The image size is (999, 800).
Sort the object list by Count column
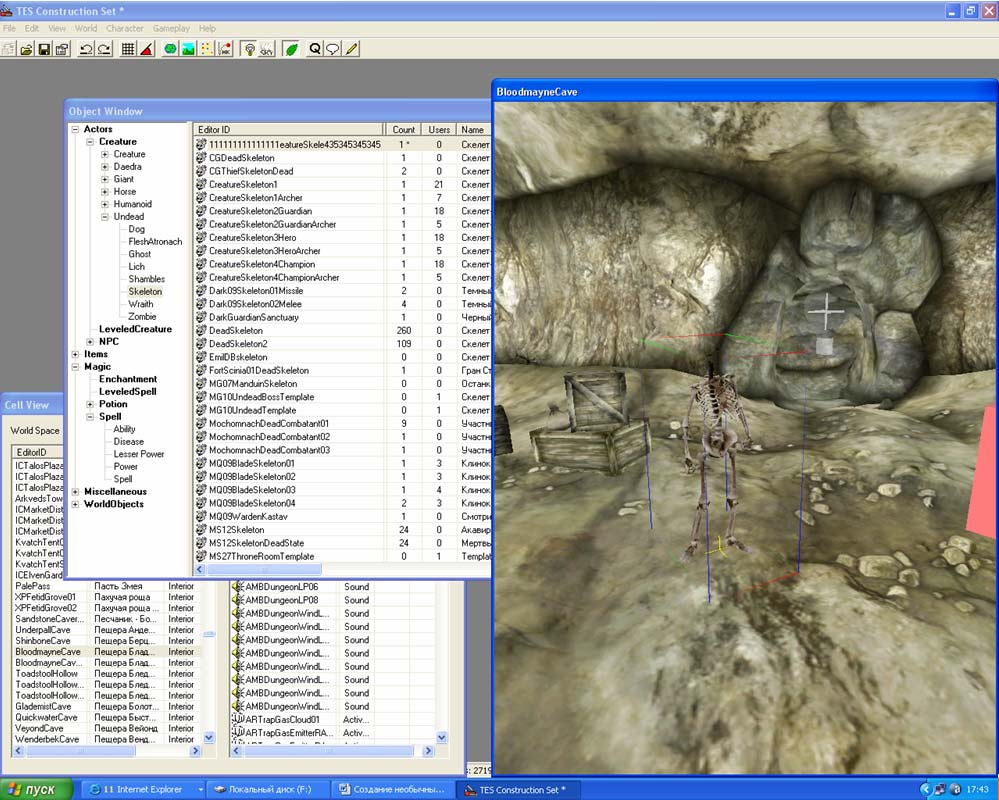tap(403, 129)
